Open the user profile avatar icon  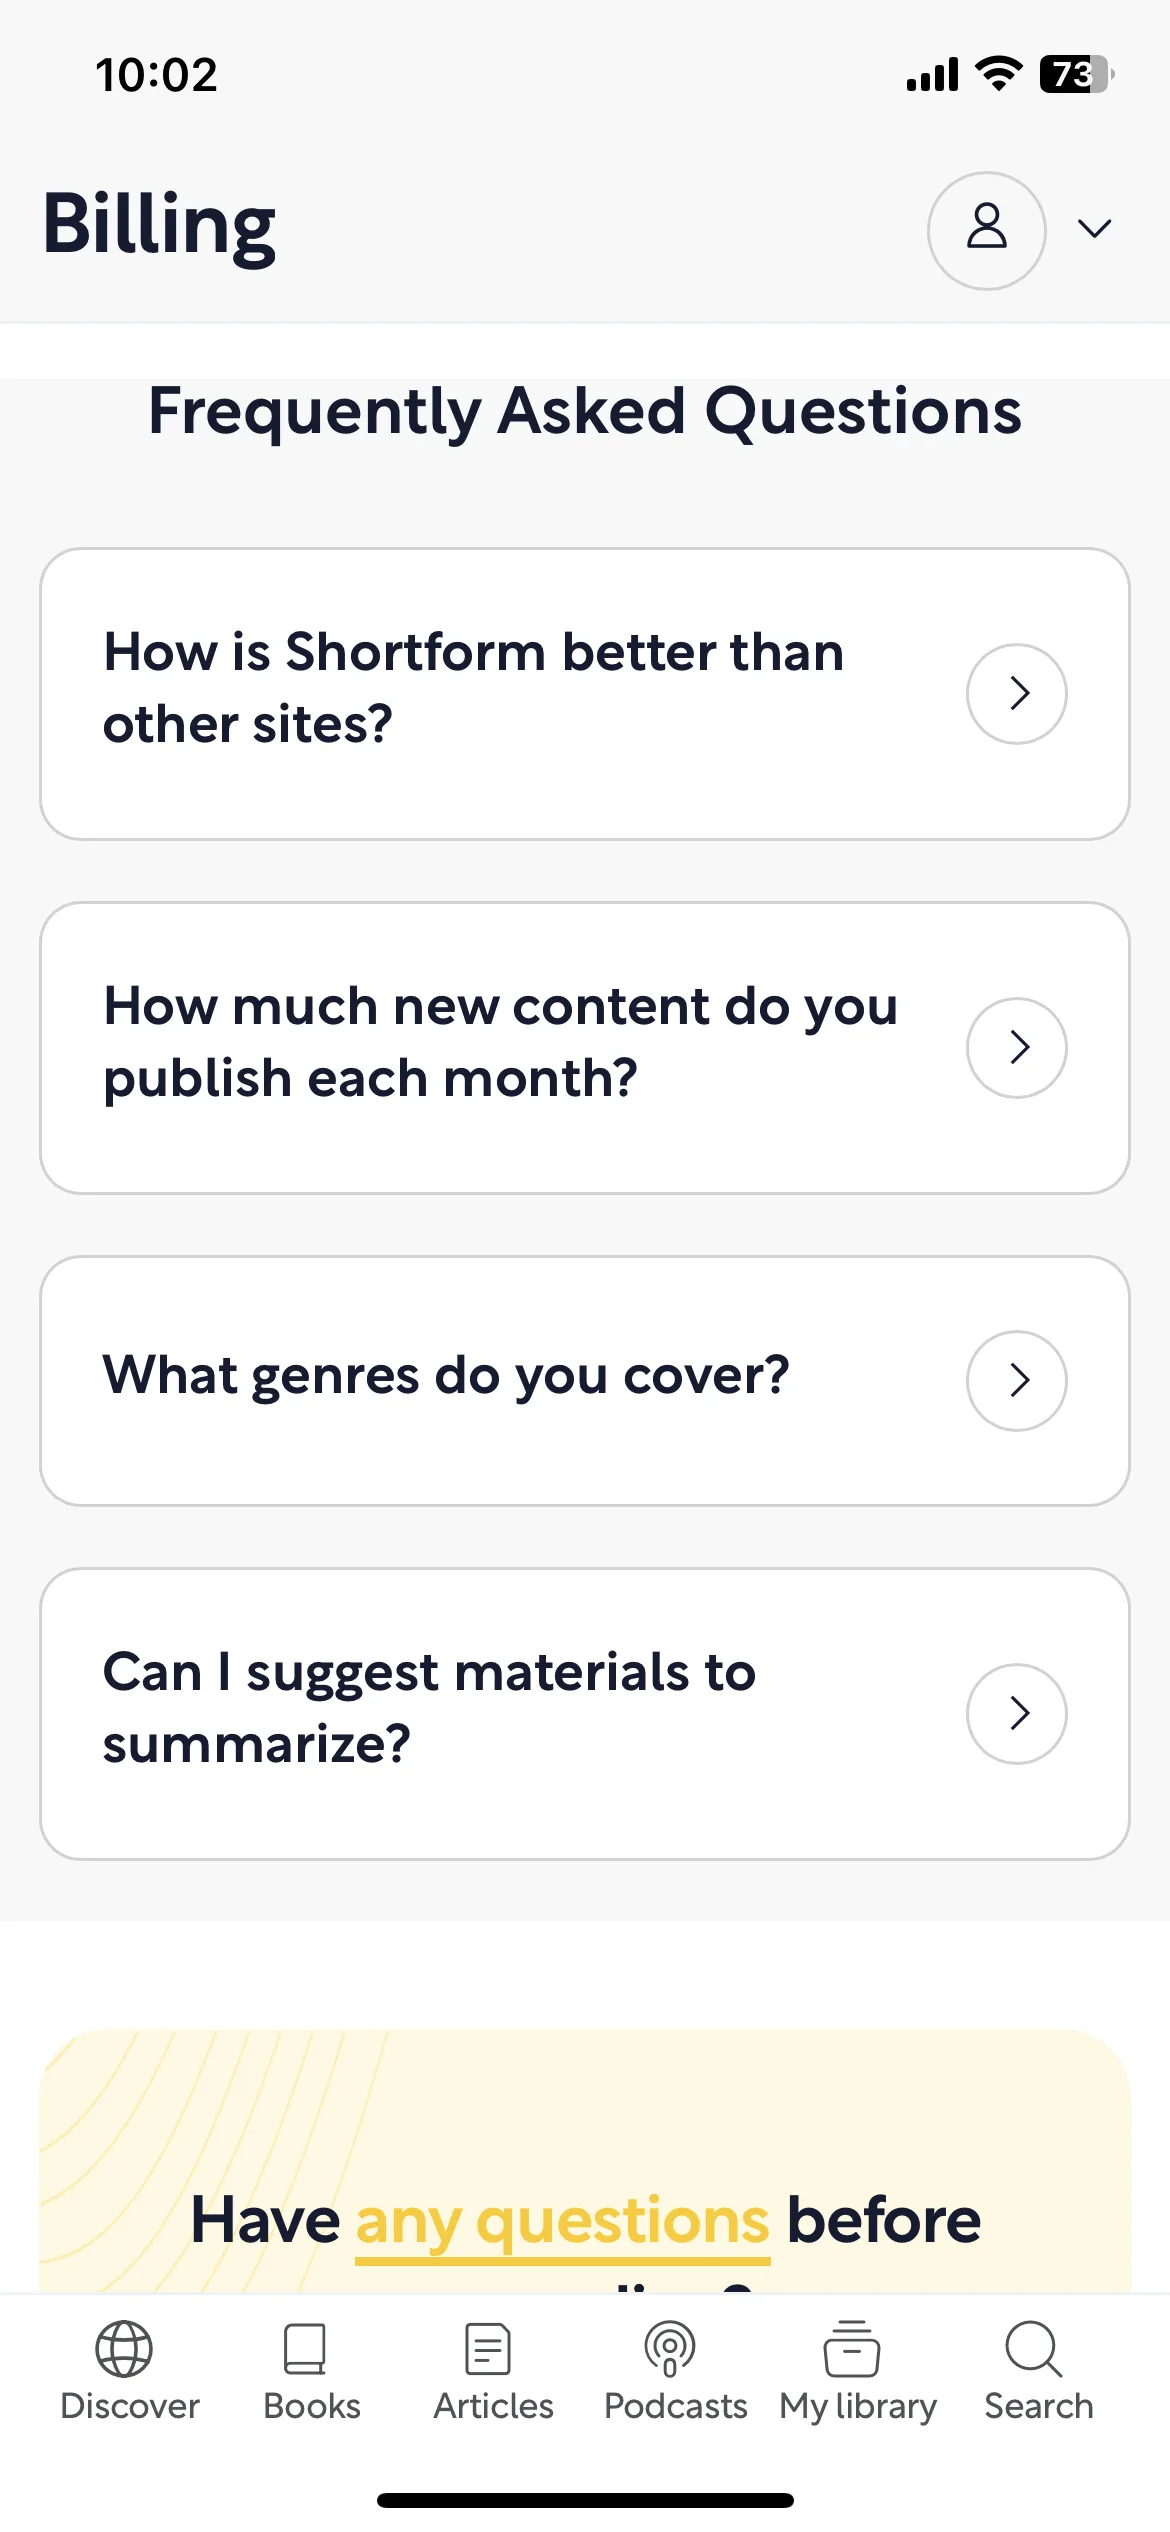tap(987, 231)
